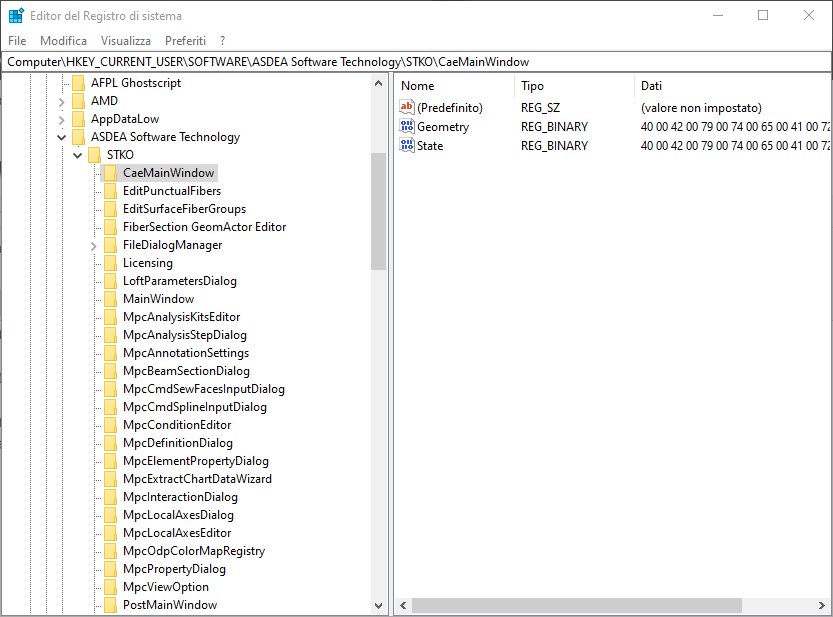Open the Preferiti menu
Image resolution: width=833 pixels, height=617 pixels.
point(185,41)
